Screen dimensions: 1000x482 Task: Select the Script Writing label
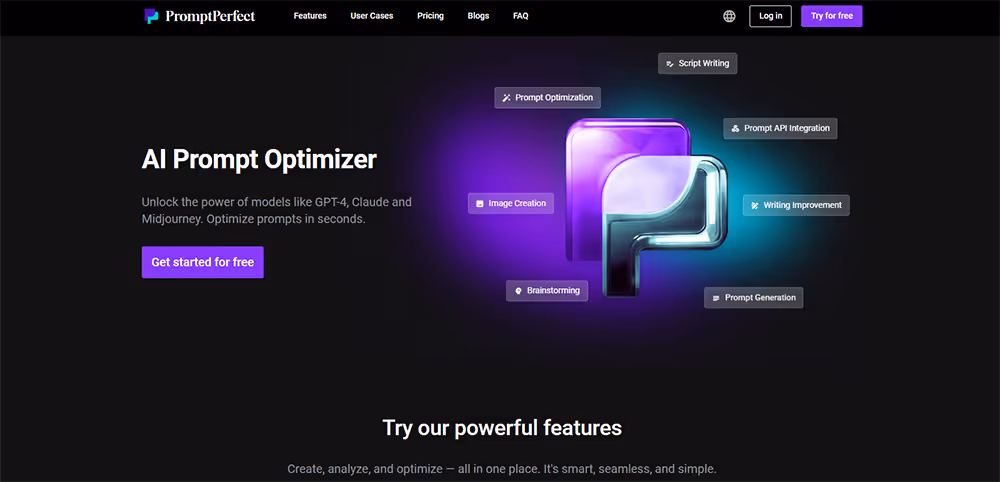(703, 64)
